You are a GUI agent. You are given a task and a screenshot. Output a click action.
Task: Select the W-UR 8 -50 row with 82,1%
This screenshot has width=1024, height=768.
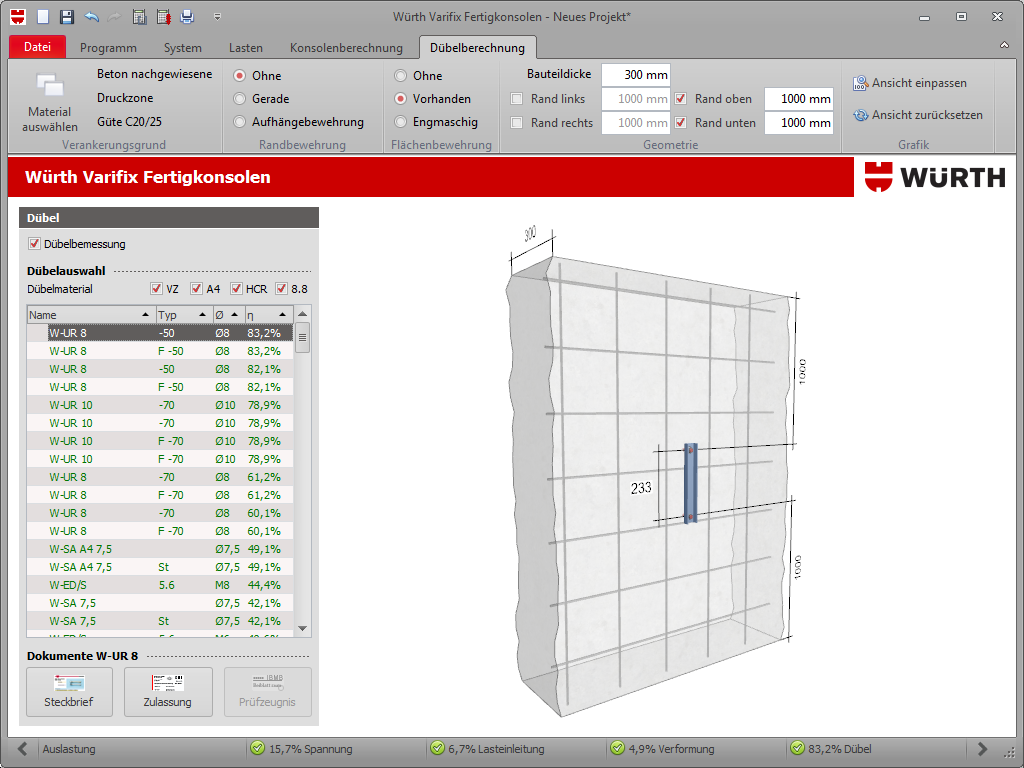click(x=160, y=369)
